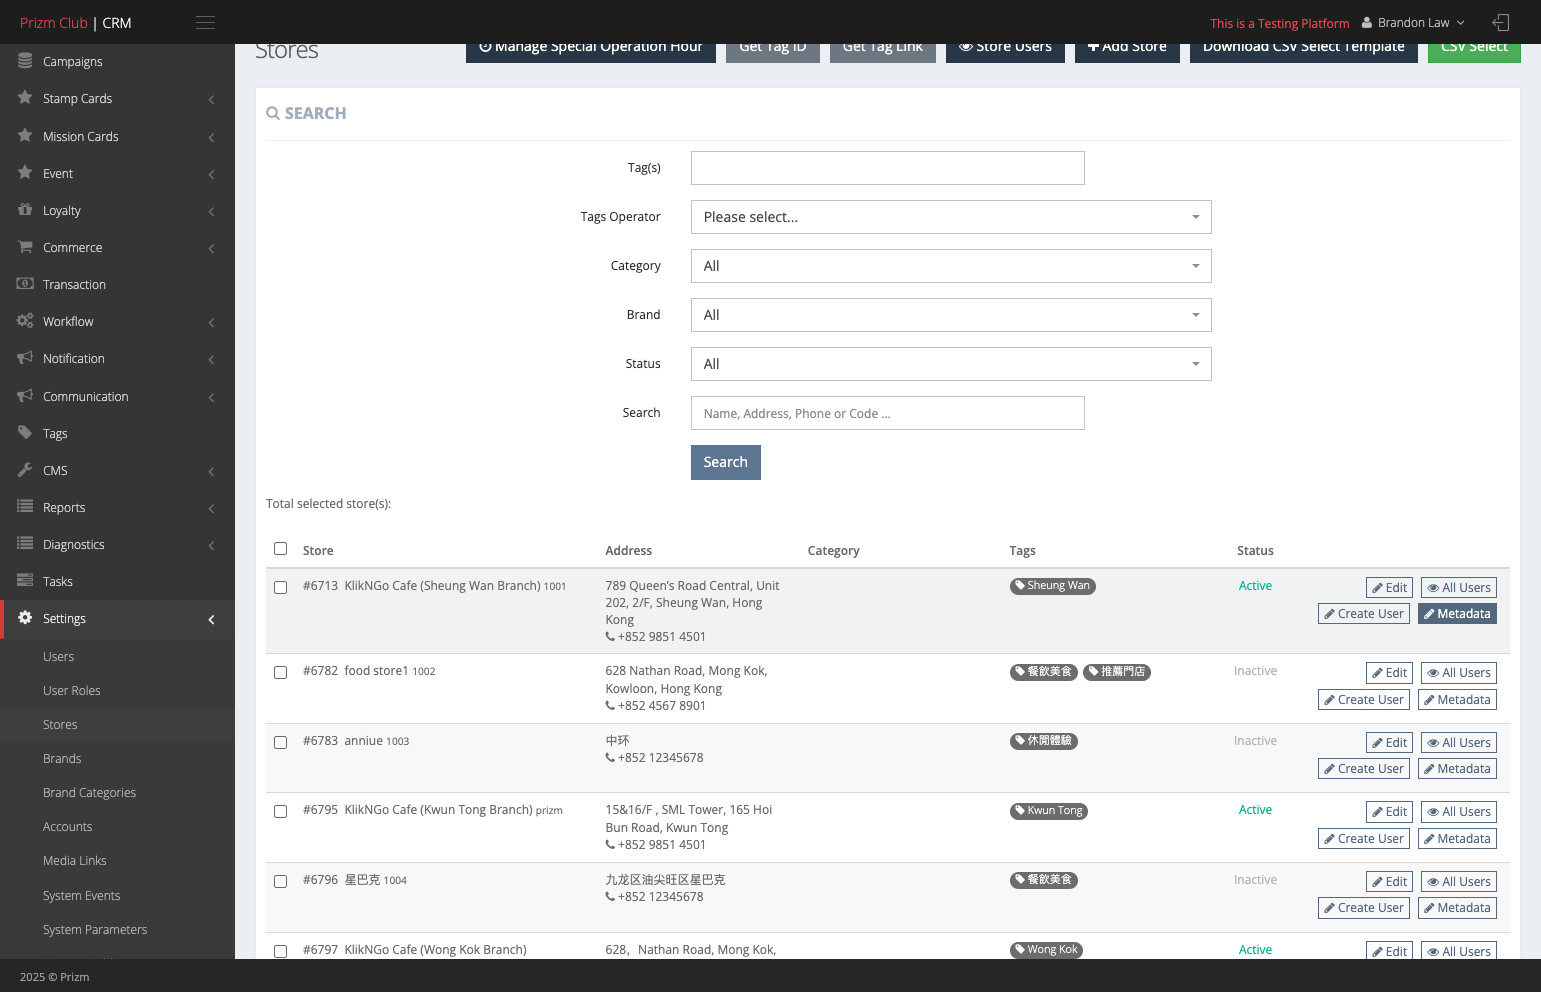Click the Name, Address, Phone search field
Viewport: 1541px width, 992px height.
pyautogui.click(x=888, y=413)
